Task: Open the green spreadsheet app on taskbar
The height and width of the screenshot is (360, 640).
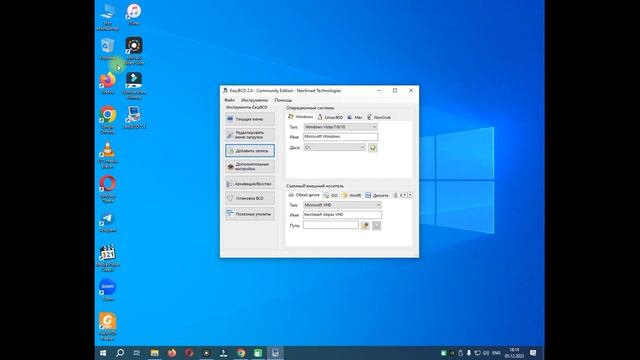Action: (x=258, y=353)
